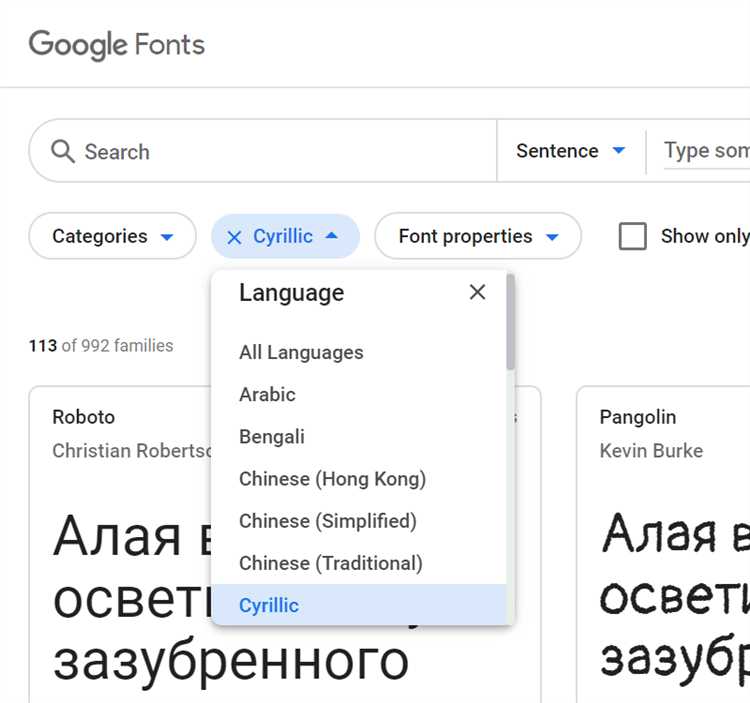Select All Languages from the list

tap(301, 352)
